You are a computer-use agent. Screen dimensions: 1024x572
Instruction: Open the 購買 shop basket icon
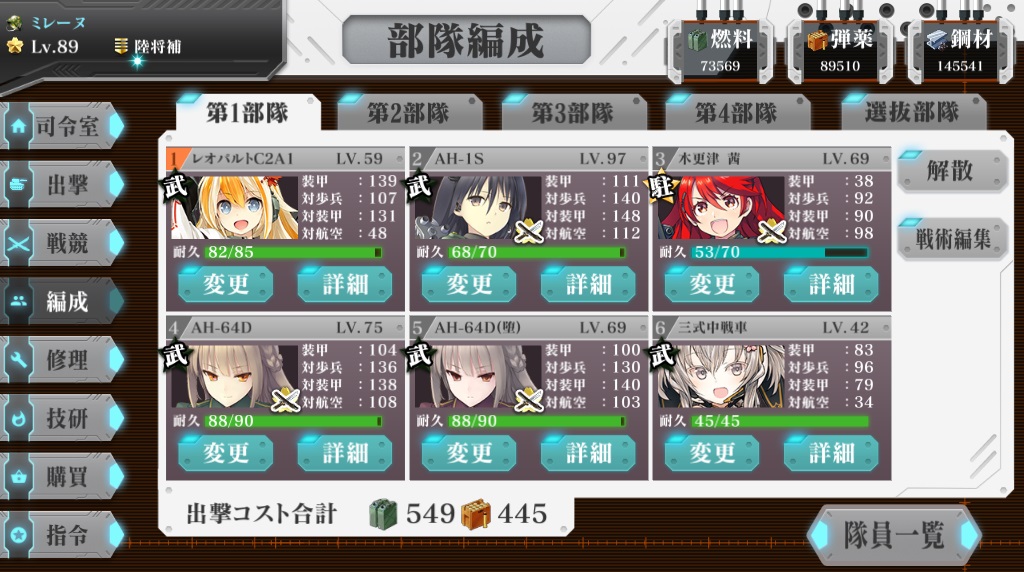pyautogui.click(x=18, y=477)
